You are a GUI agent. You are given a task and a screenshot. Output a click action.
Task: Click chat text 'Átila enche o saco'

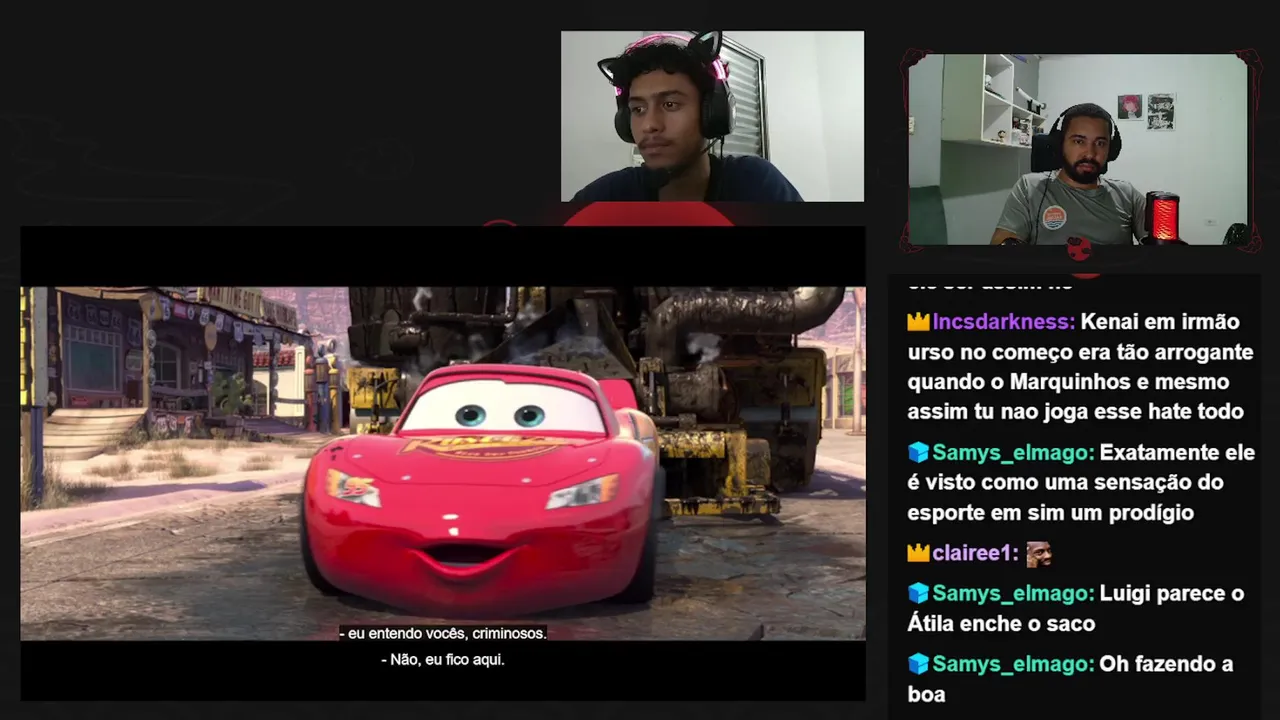1001,623
